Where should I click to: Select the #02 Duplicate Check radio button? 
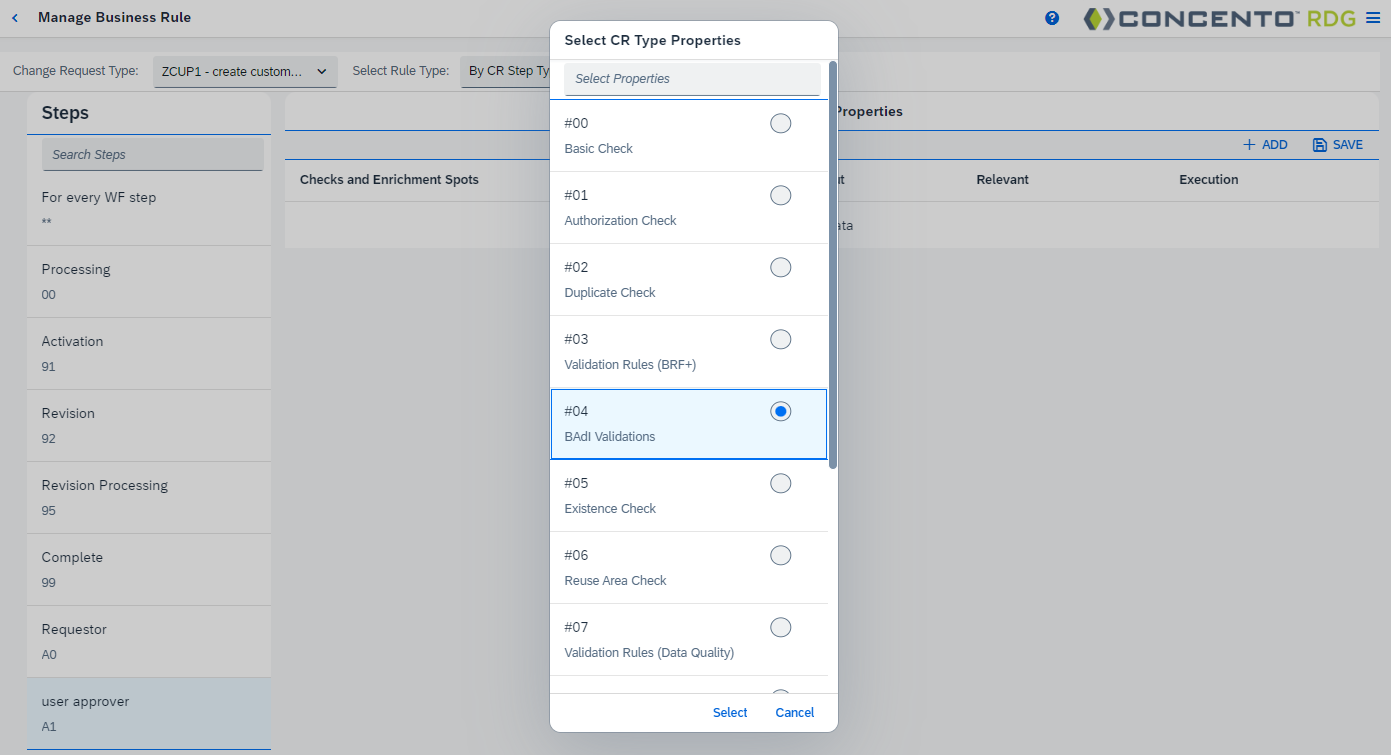pyautogui.click(x=780, y=267)
